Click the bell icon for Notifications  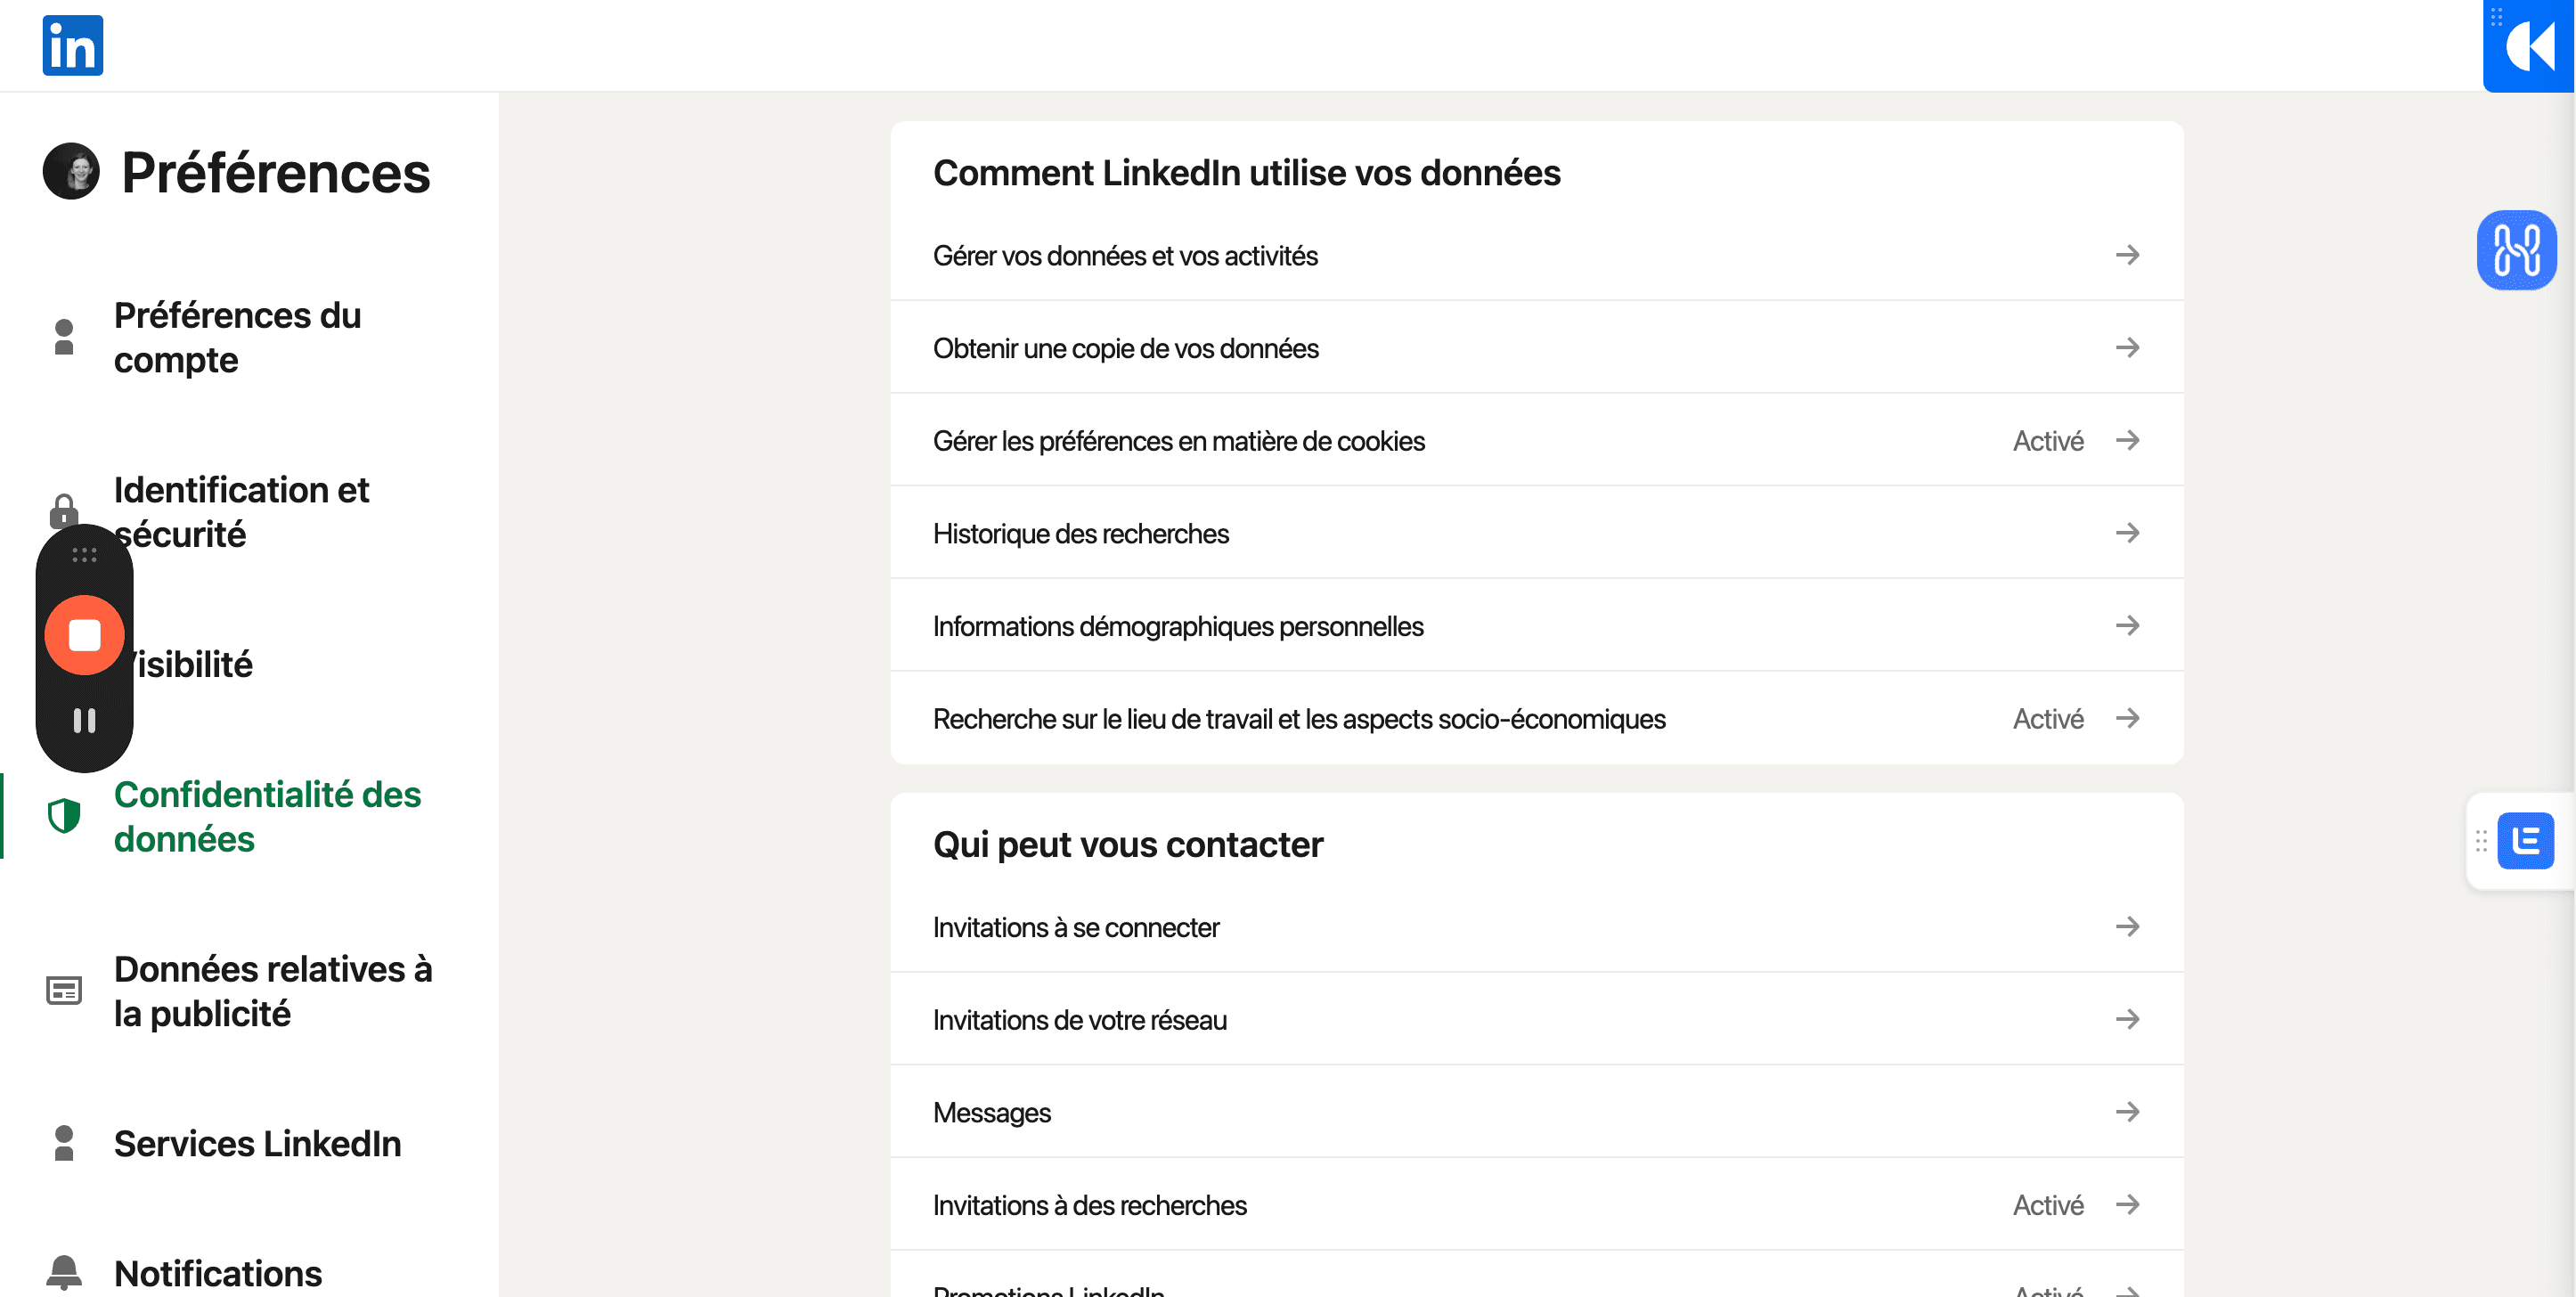point(64,1272)
